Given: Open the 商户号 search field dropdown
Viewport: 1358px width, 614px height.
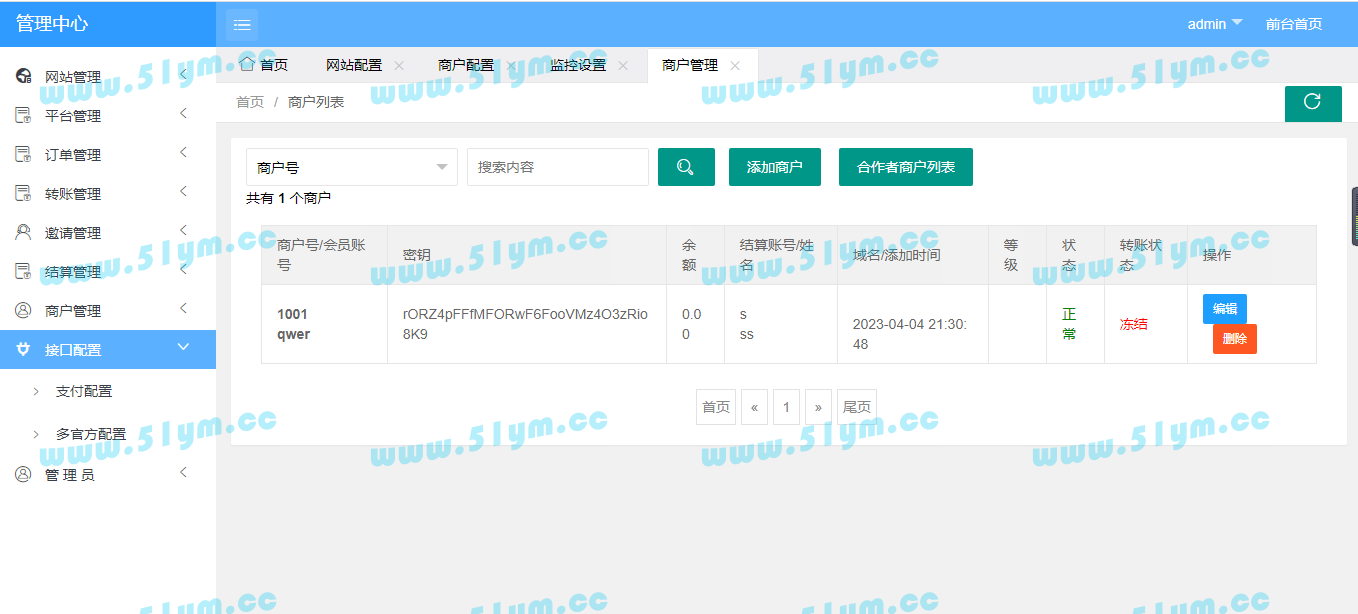Looking at the screenshot, I should coord(352,167).
